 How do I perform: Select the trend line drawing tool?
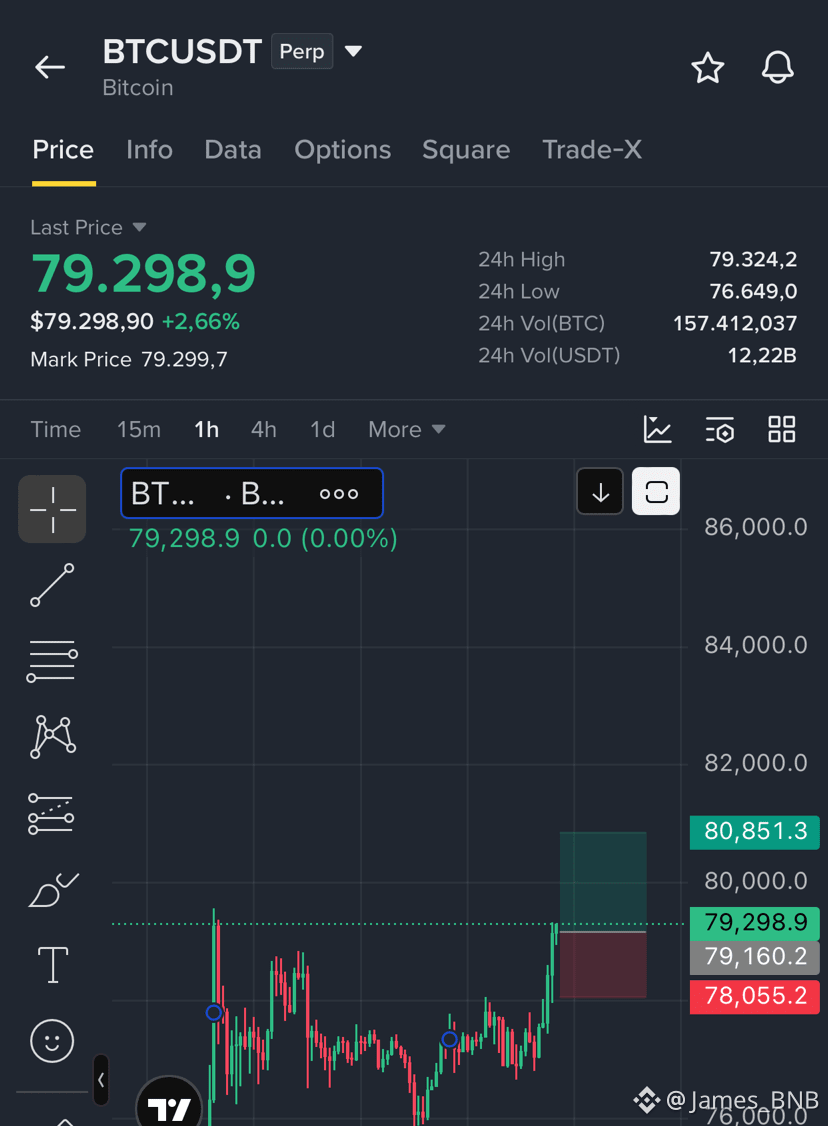[x=52, y=585]
